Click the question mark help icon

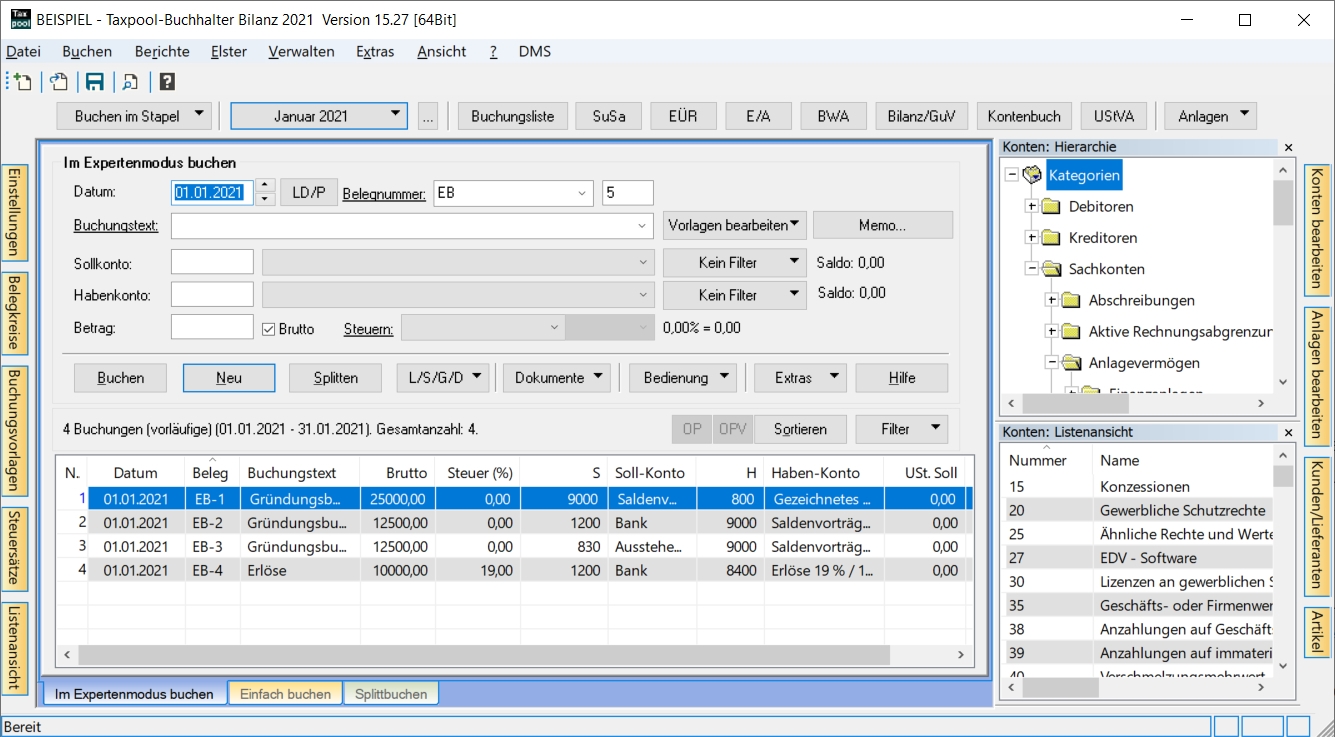(167, 82)
